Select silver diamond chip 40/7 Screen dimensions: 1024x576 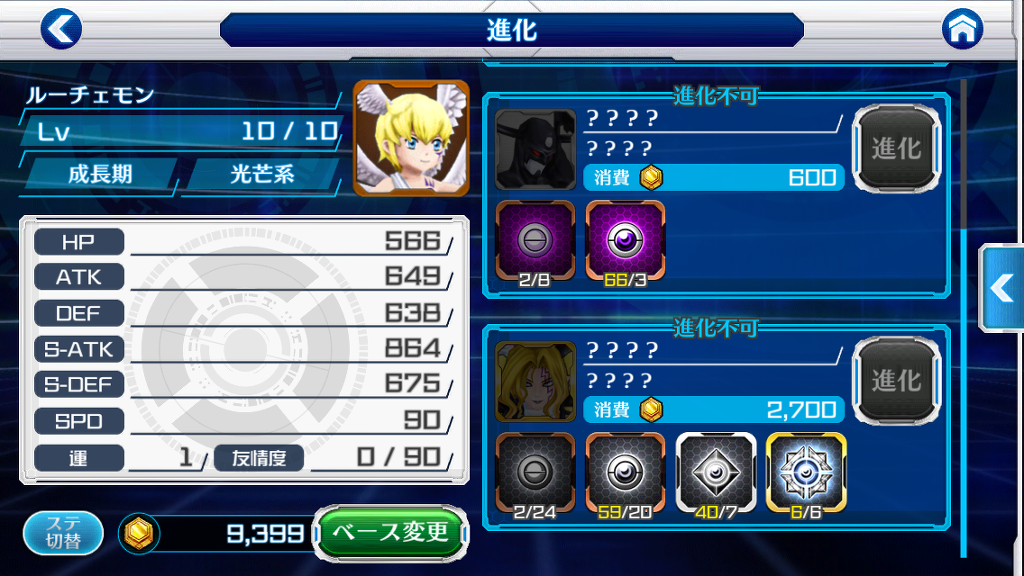point(716,473)
